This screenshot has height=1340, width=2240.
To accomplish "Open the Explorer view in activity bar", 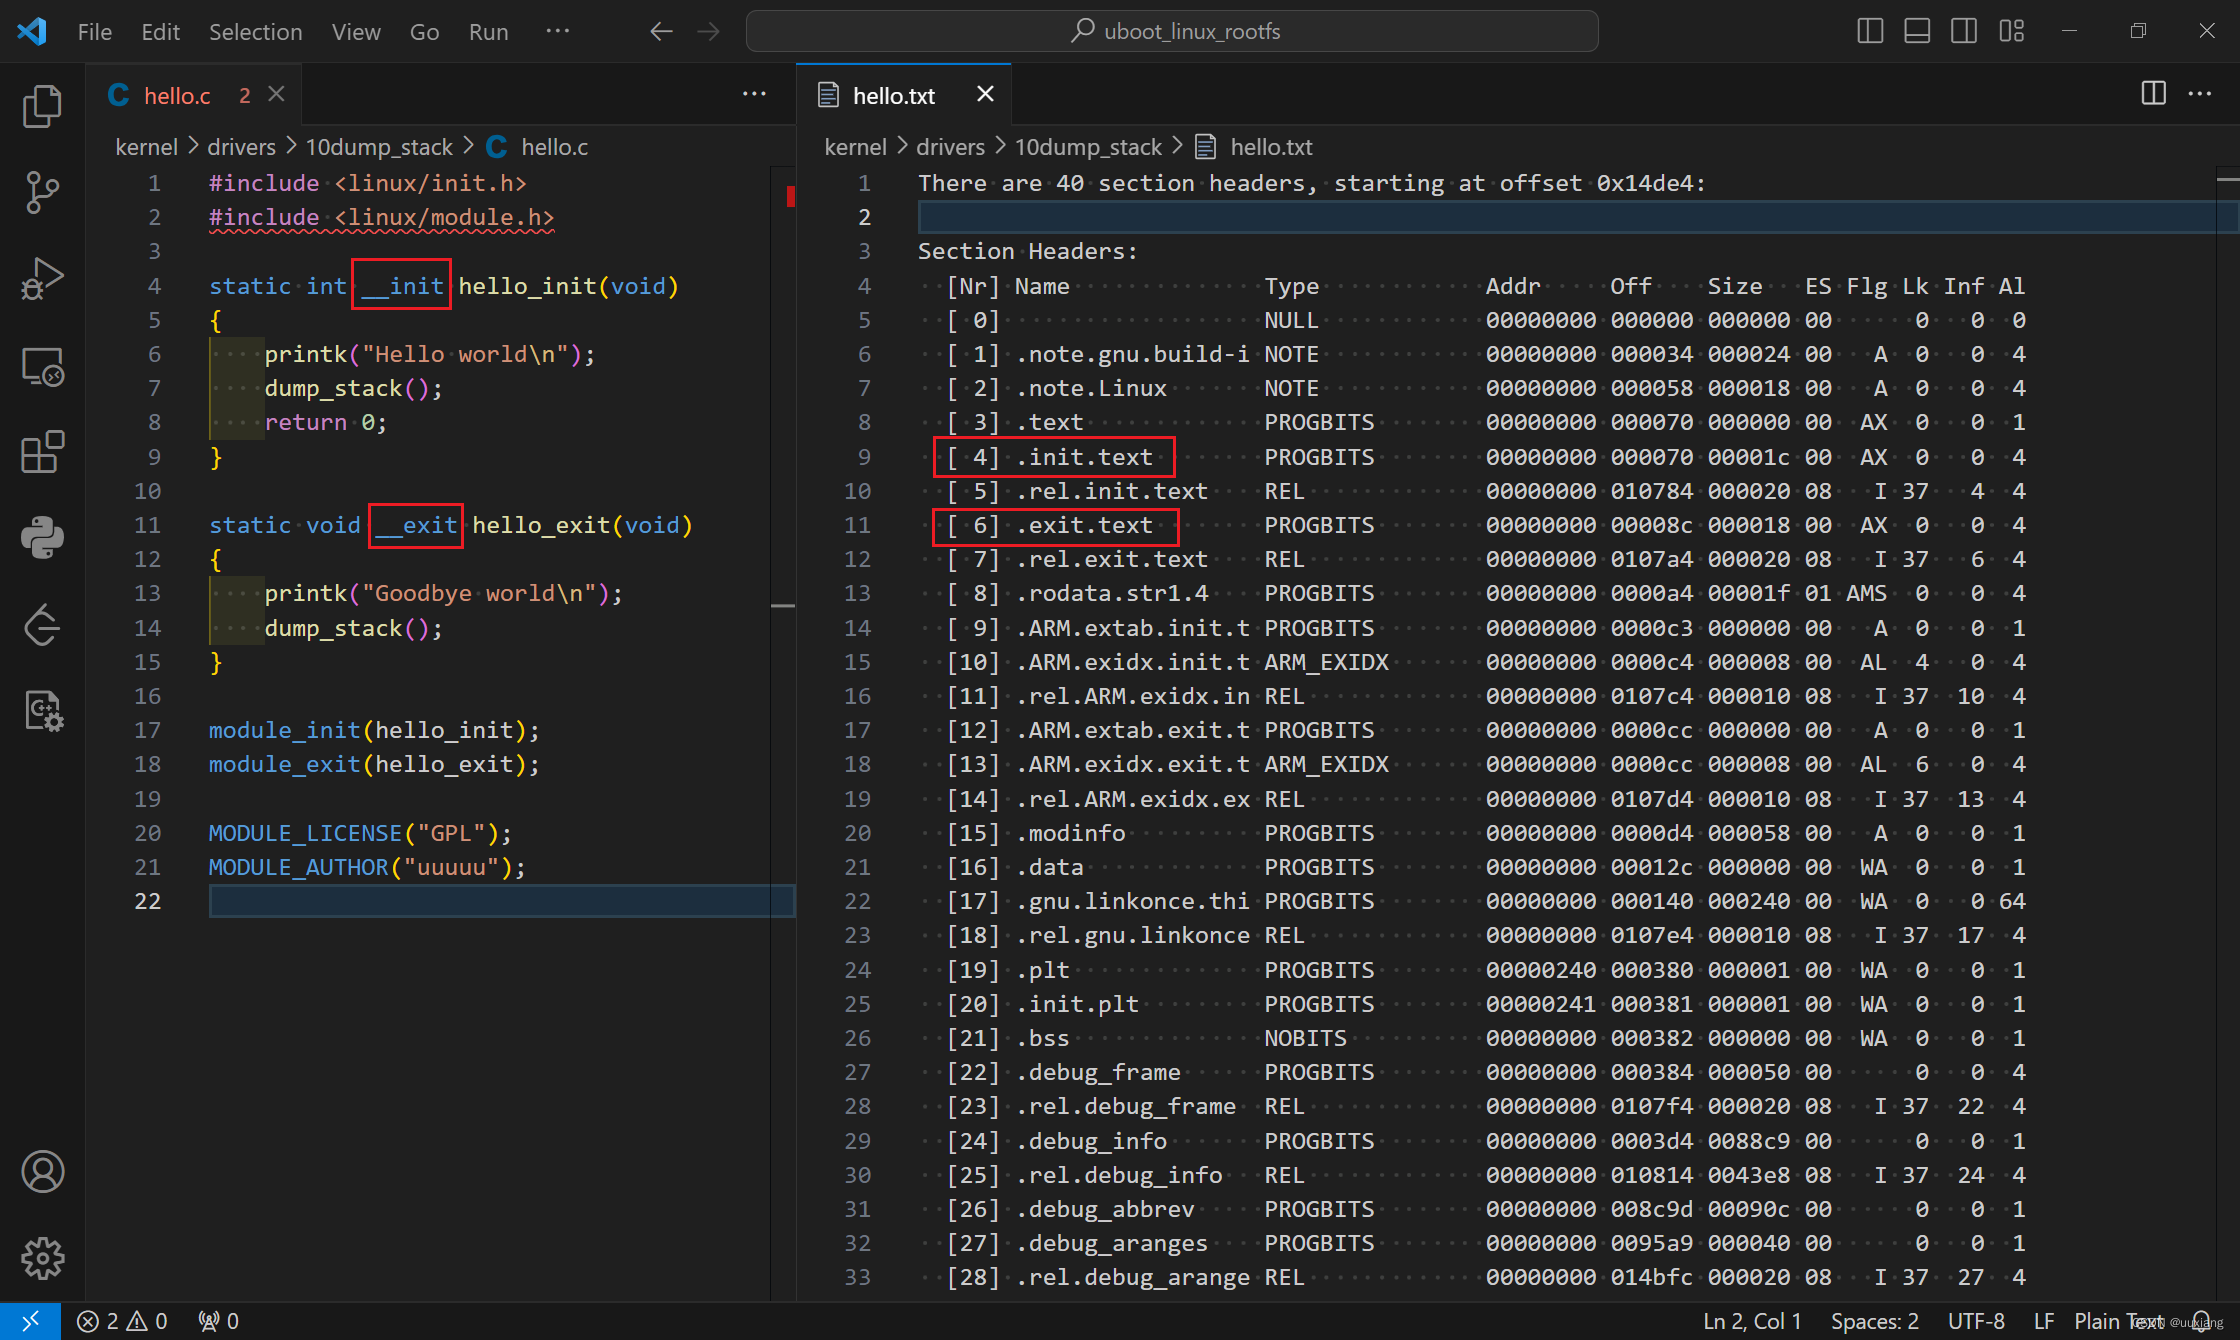I will (x=42, y=106).
